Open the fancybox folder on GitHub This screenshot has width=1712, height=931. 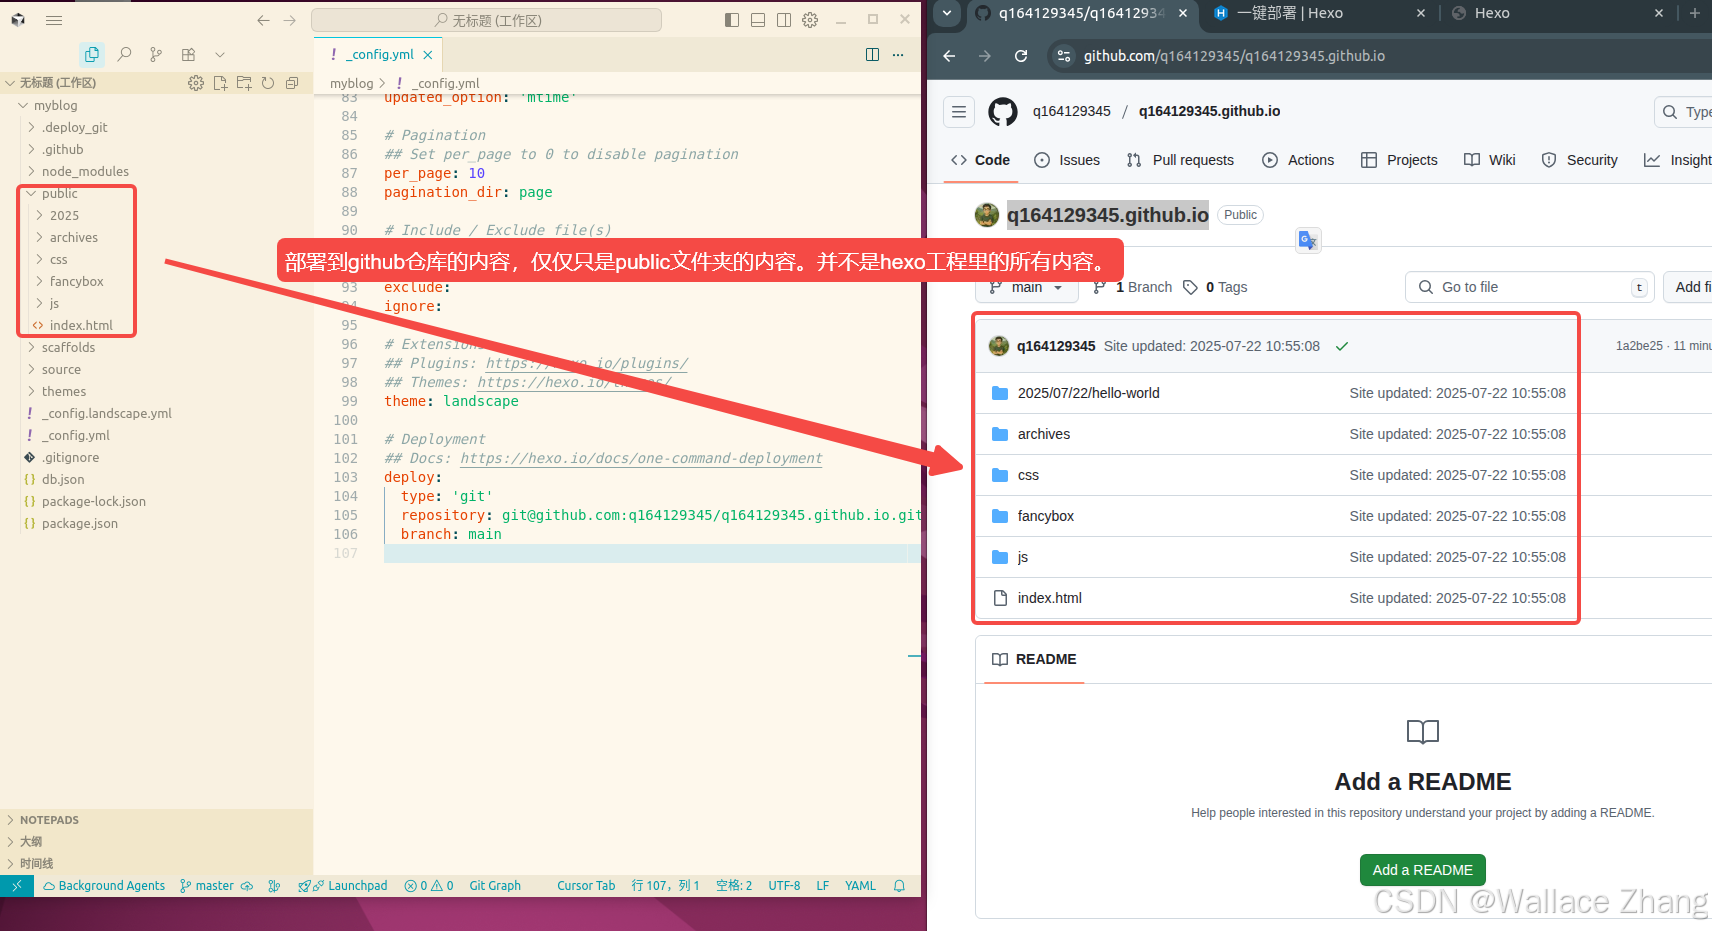click(1046, 516)
